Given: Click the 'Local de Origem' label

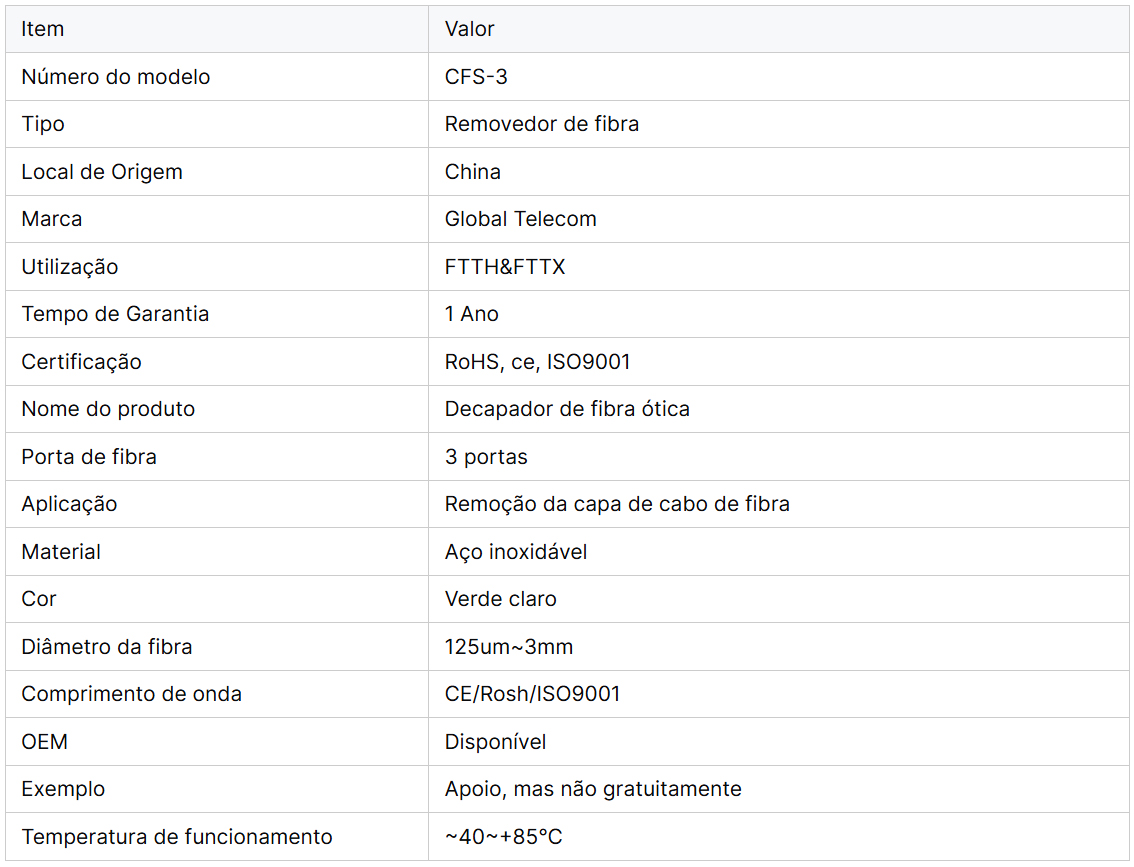Looking at the screenshot, I should pyautogui.click(x=102, y=172).
